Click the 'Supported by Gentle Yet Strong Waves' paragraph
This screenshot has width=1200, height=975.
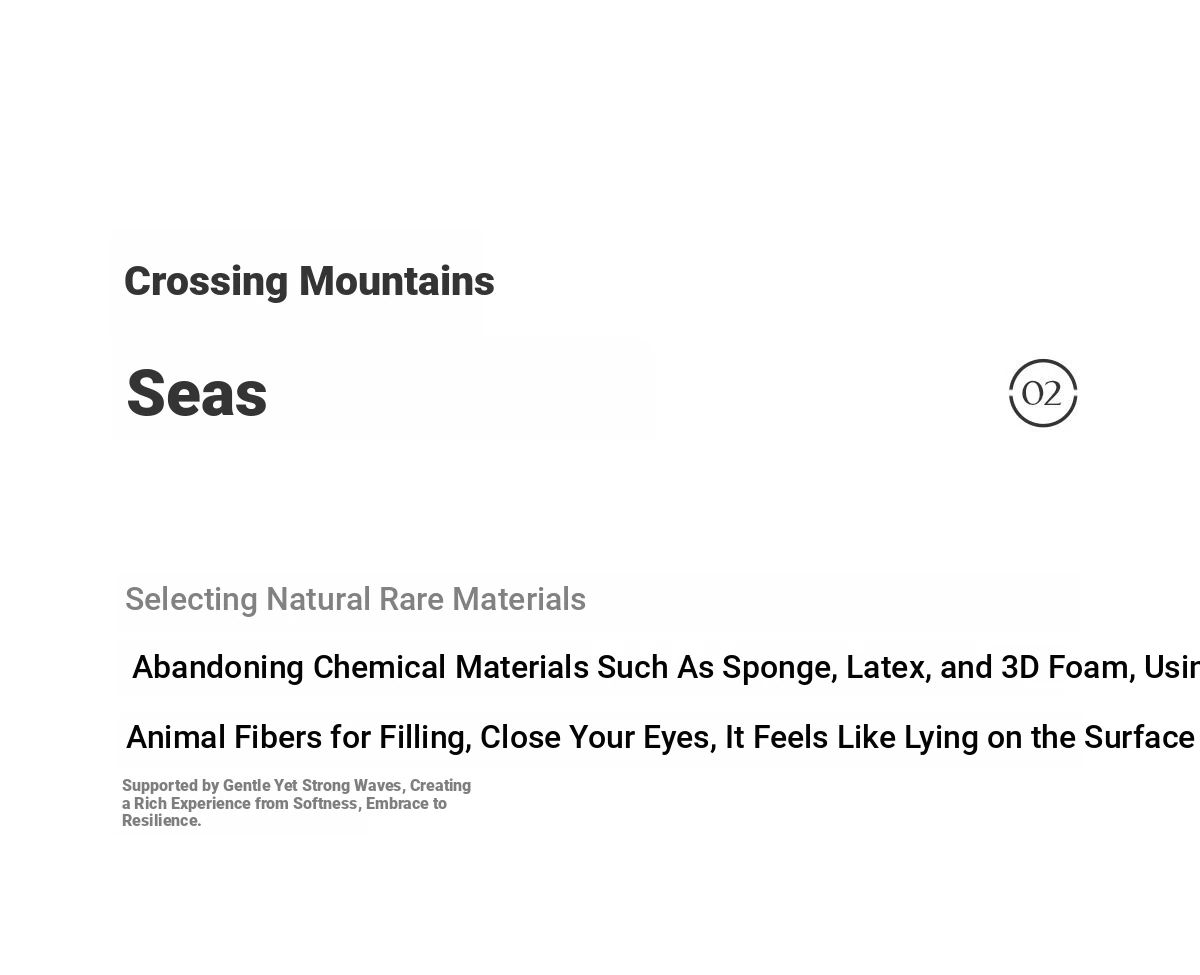296,803
